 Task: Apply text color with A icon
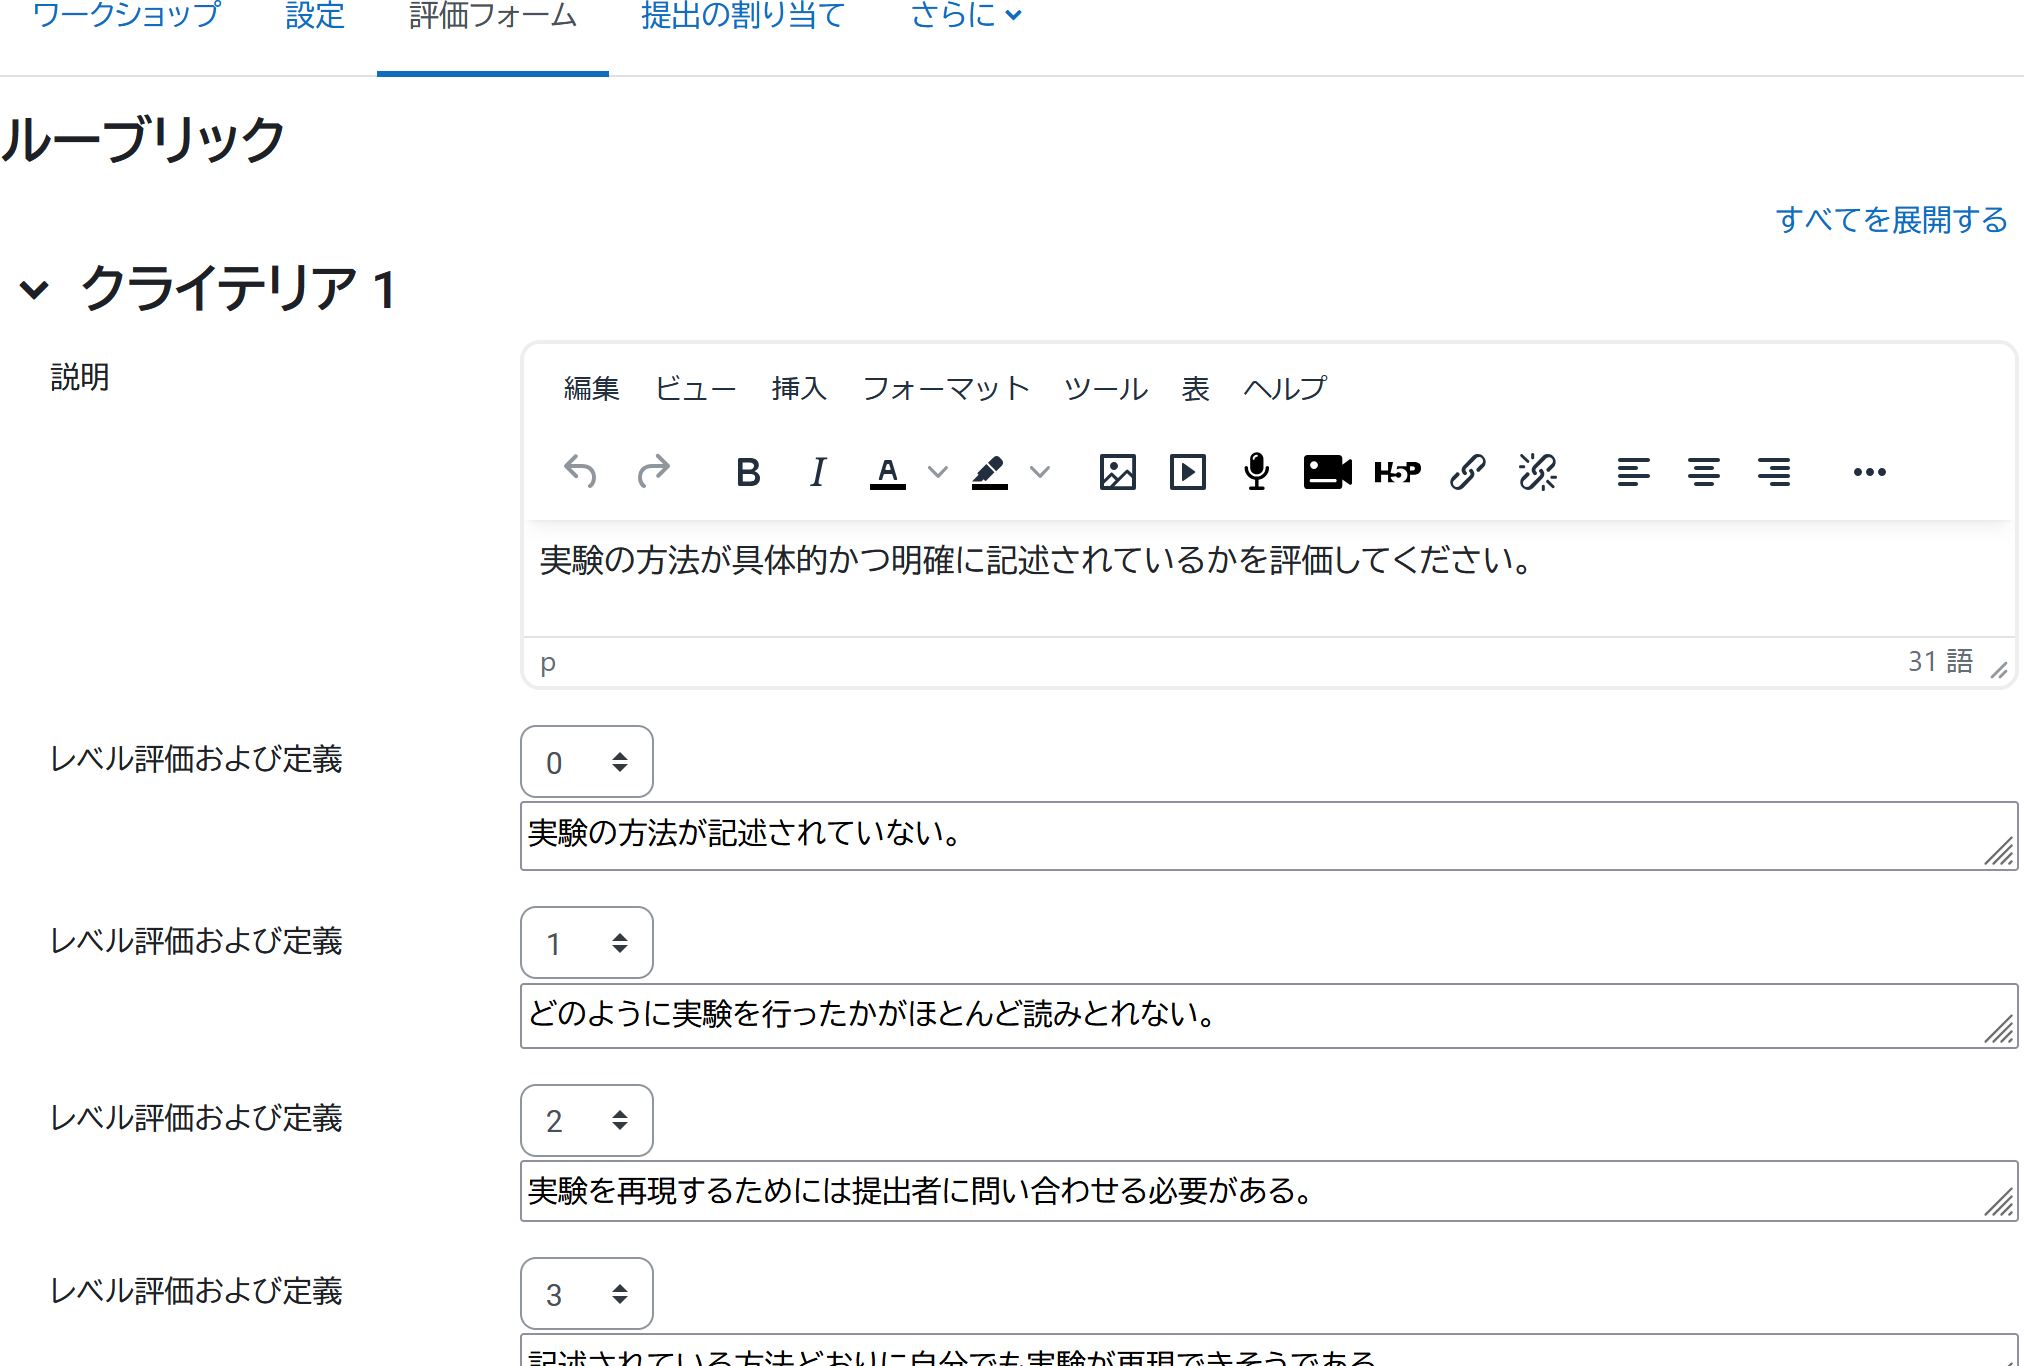887,471
